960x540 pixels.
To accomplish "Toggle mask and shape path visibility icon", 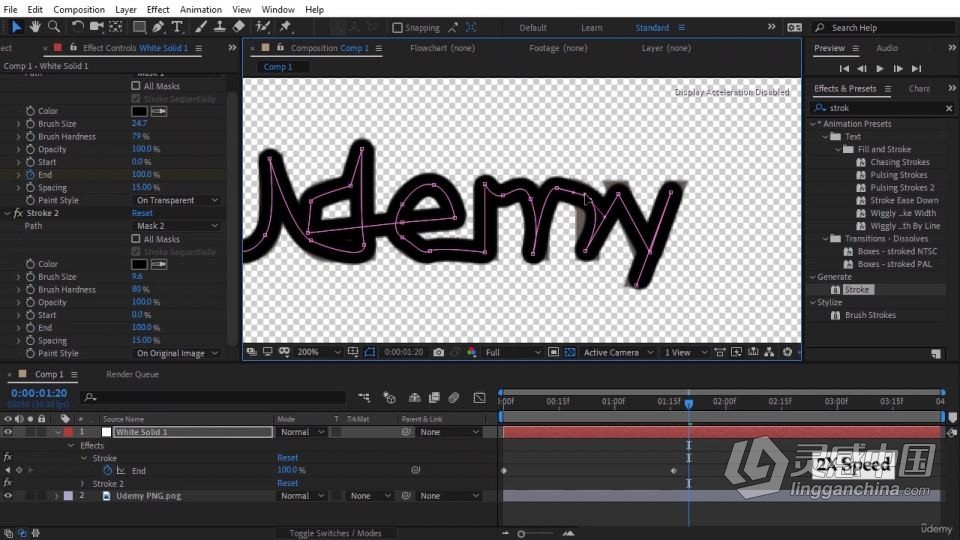I will (370, 352).
